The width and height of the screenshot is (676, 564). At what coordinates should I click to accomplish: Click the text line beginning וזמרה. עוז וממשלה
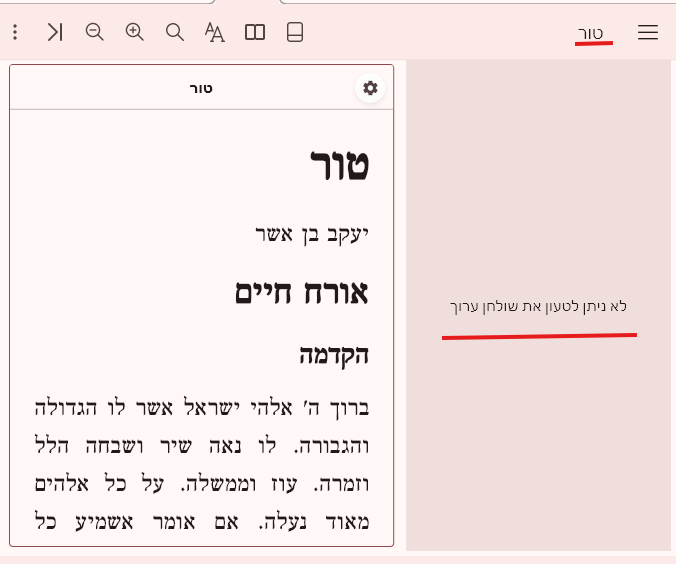[x=202, y=484]
